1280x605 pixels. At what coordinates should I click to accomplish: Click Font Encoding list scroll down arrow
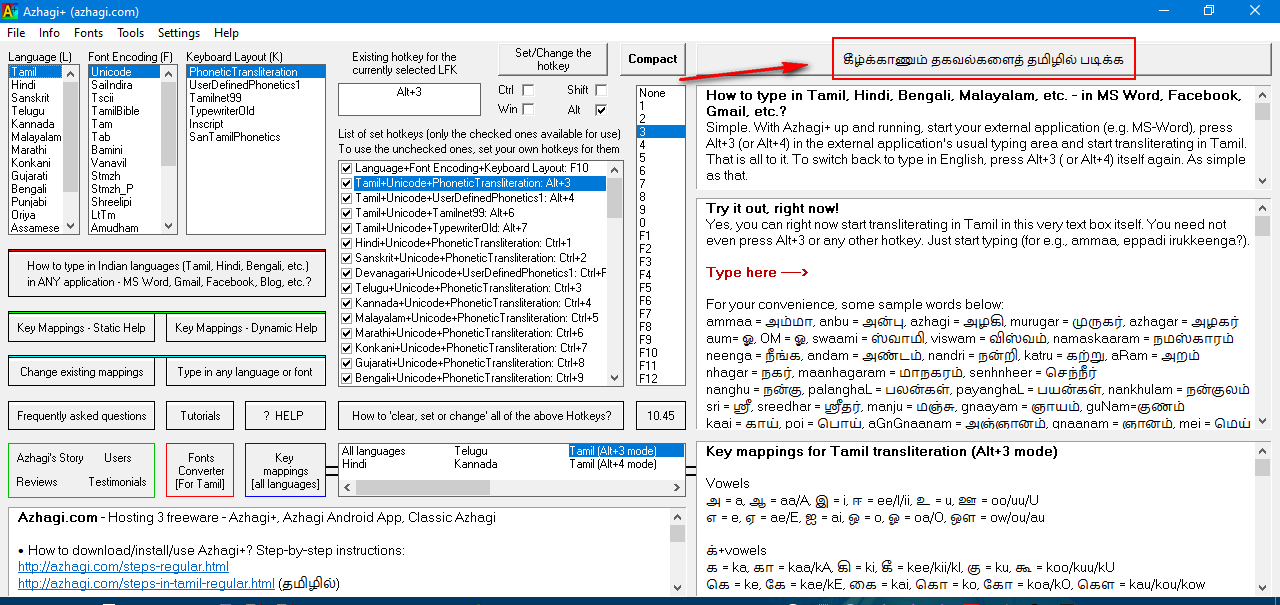(168, 226)
